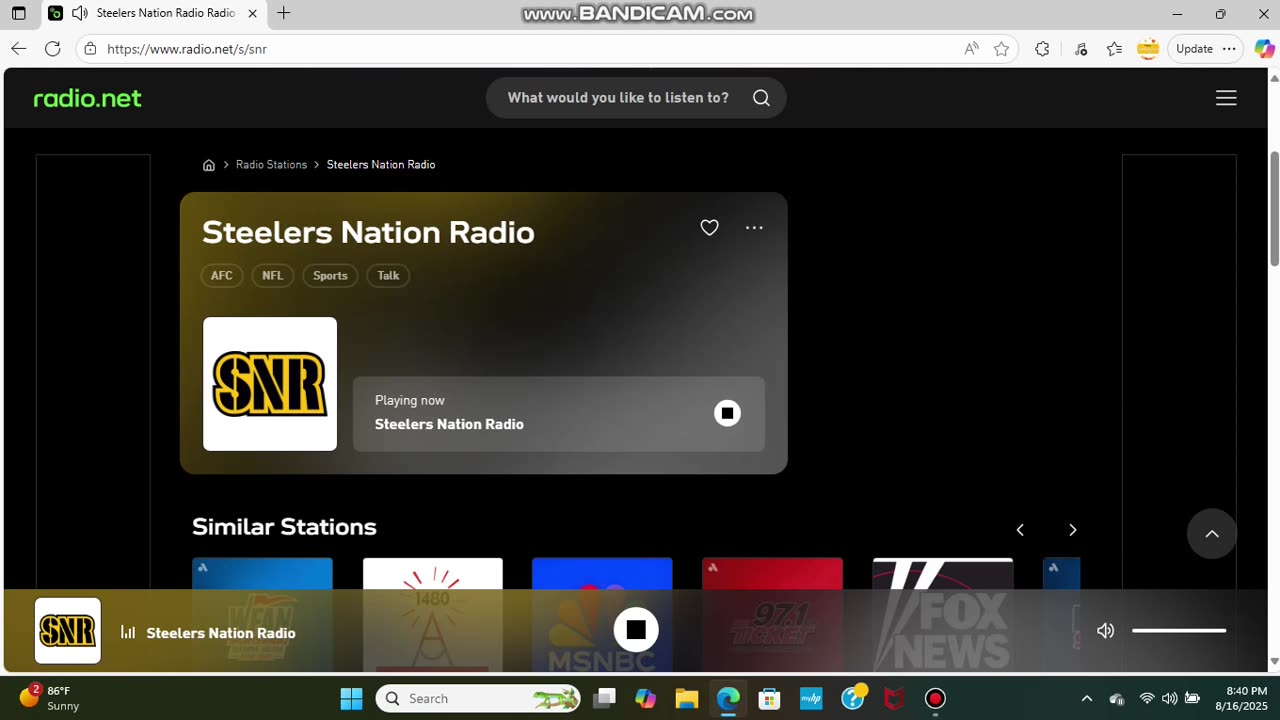Adjust the player volume slider
Screen dimensions: 1280x720
[1179, 631]
